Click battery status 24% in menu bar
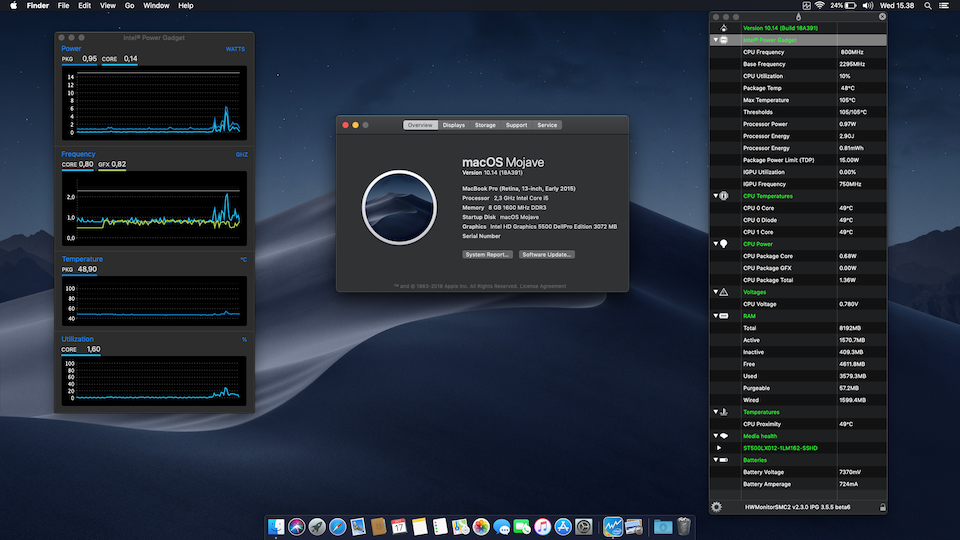 tap(843, 6)
